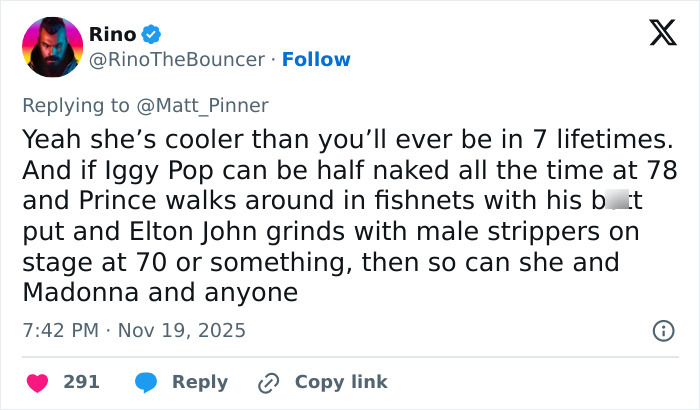The height and width of the screenshot is (410, 700).
Task: Click the X logo icon
Action: pyautogui.click(x=656, y=34)
